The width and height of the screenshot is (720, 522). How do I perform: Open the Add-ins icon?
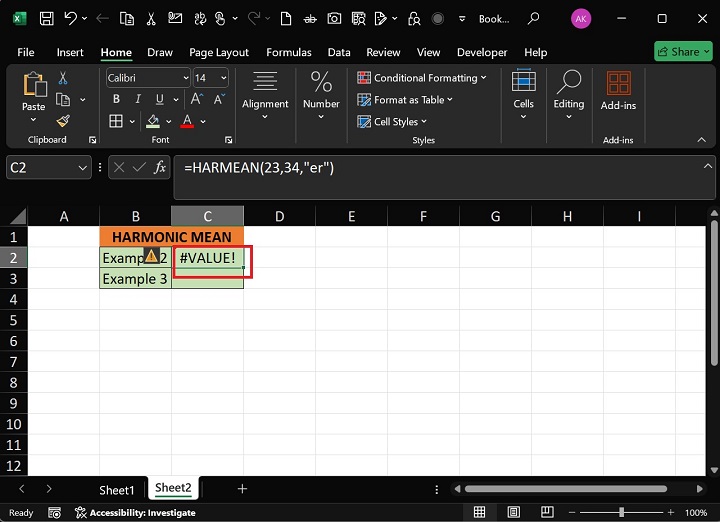click(x=619, y=83)
